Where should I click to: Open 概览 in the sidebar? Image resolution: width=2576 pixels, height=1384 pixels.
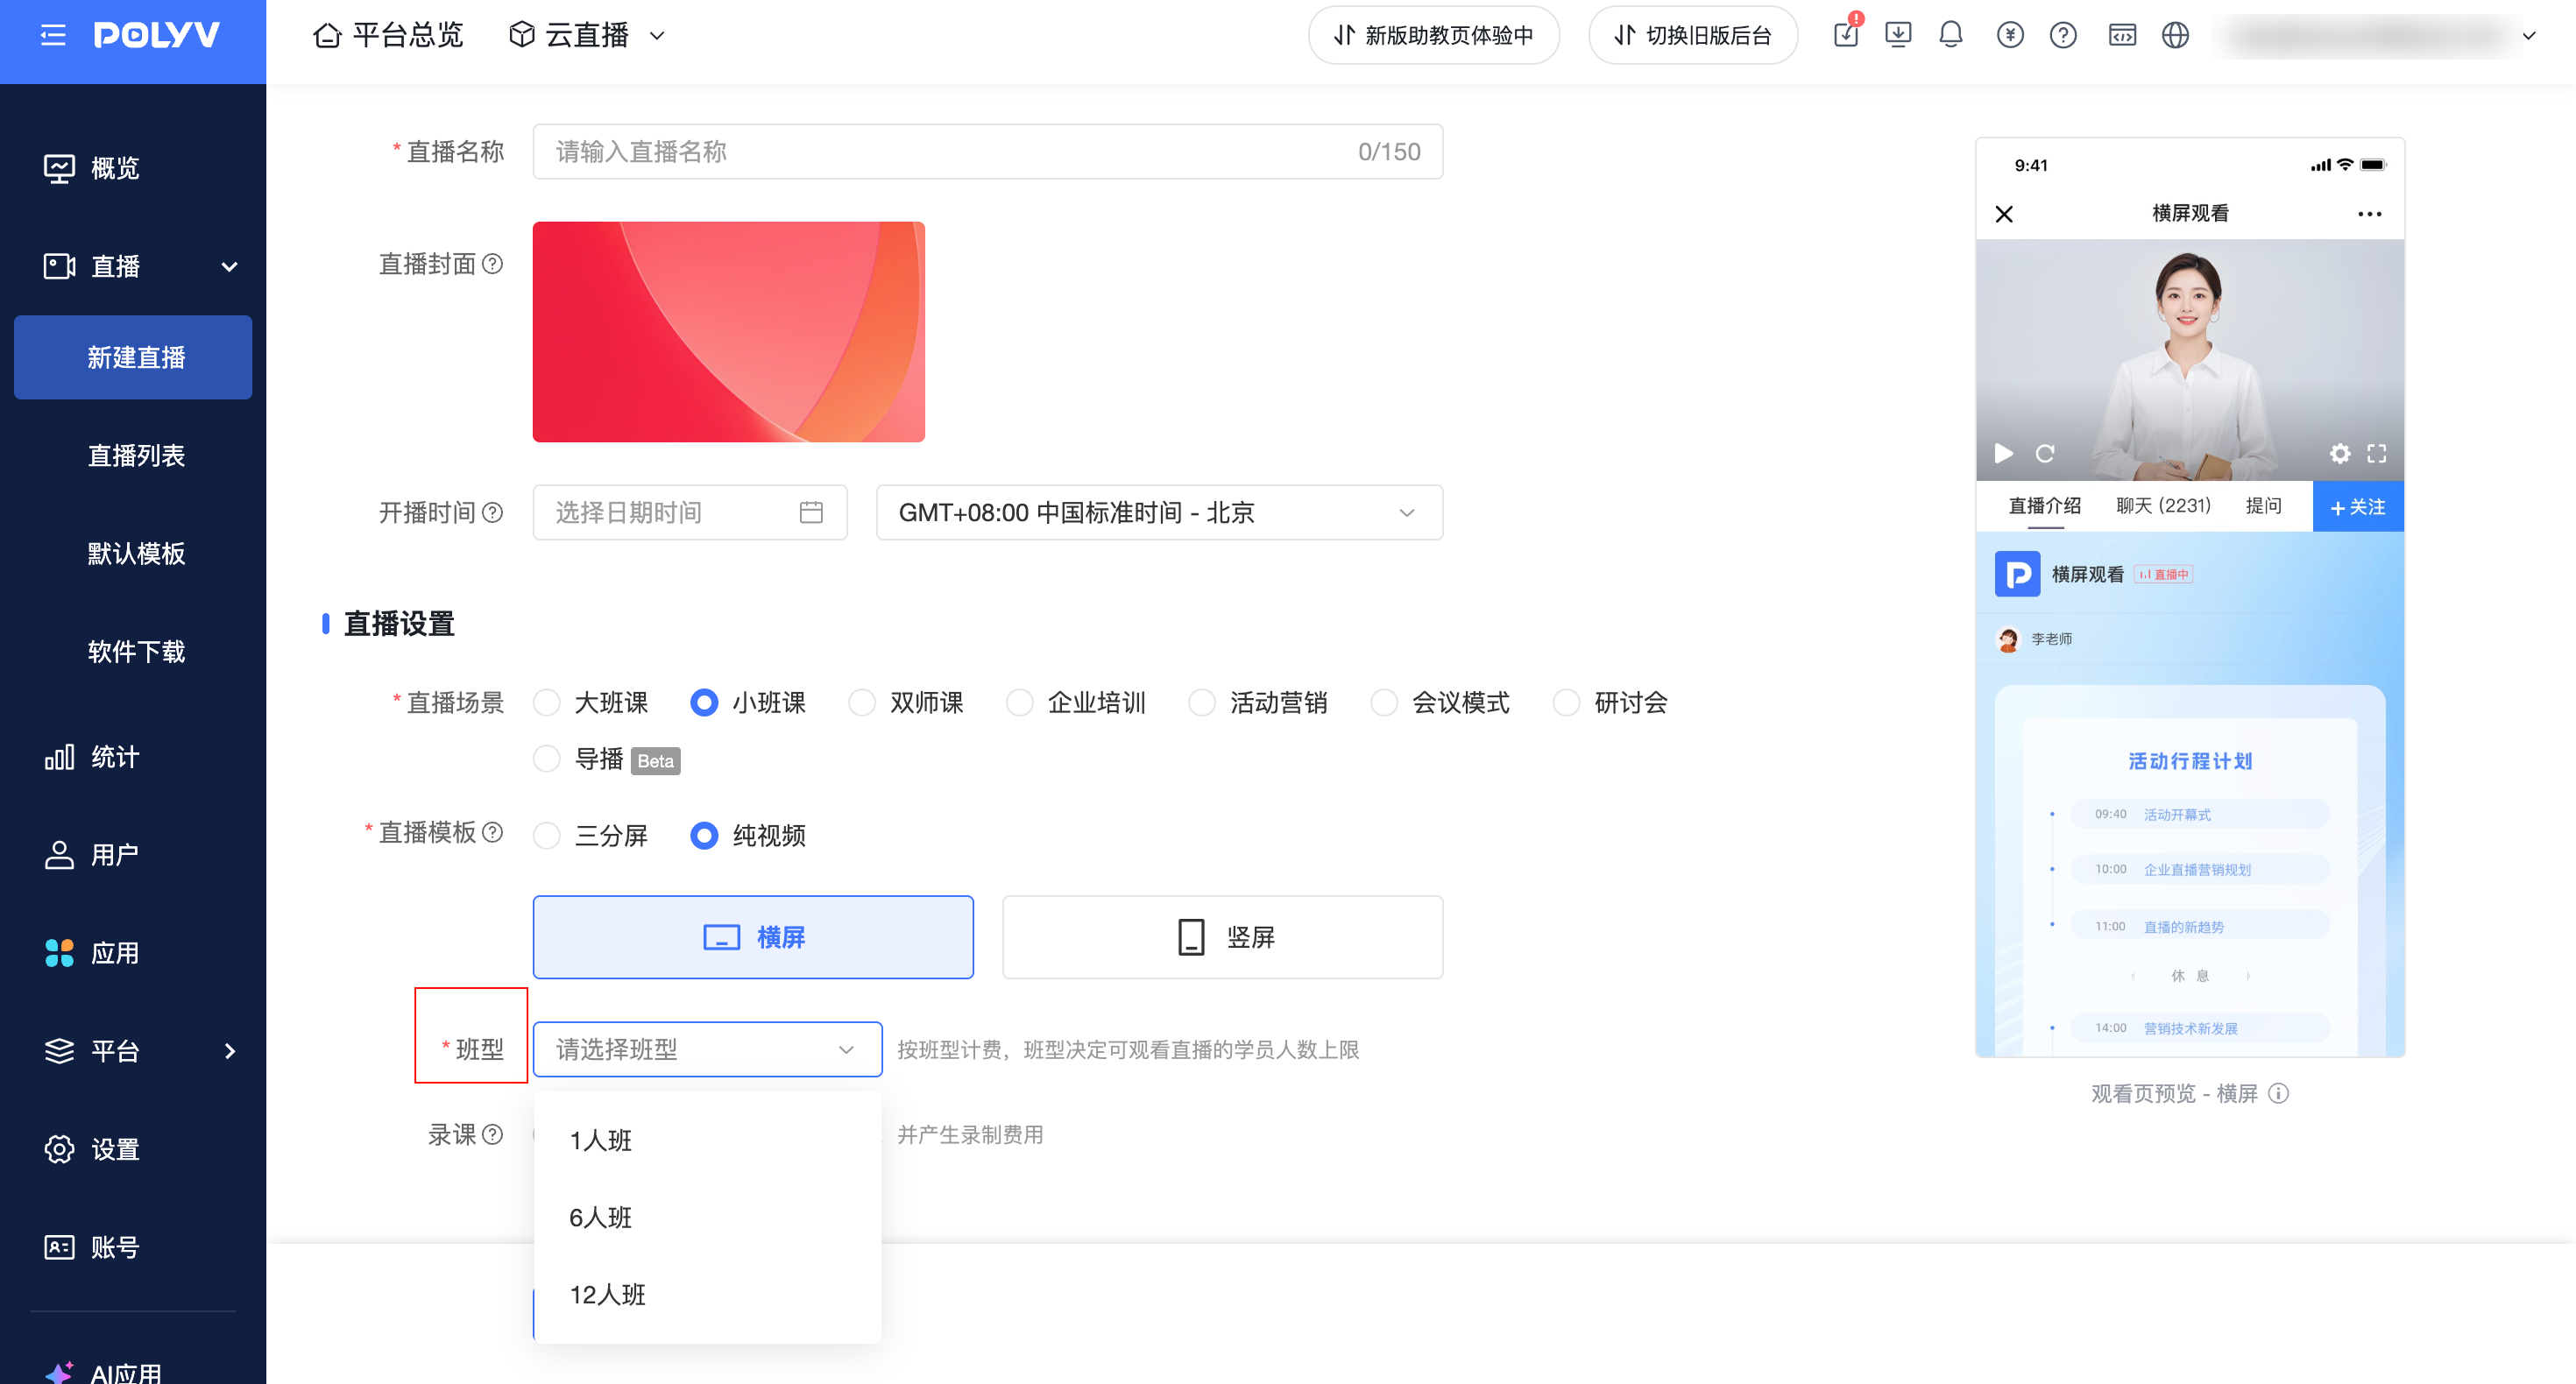coord(133,168)
